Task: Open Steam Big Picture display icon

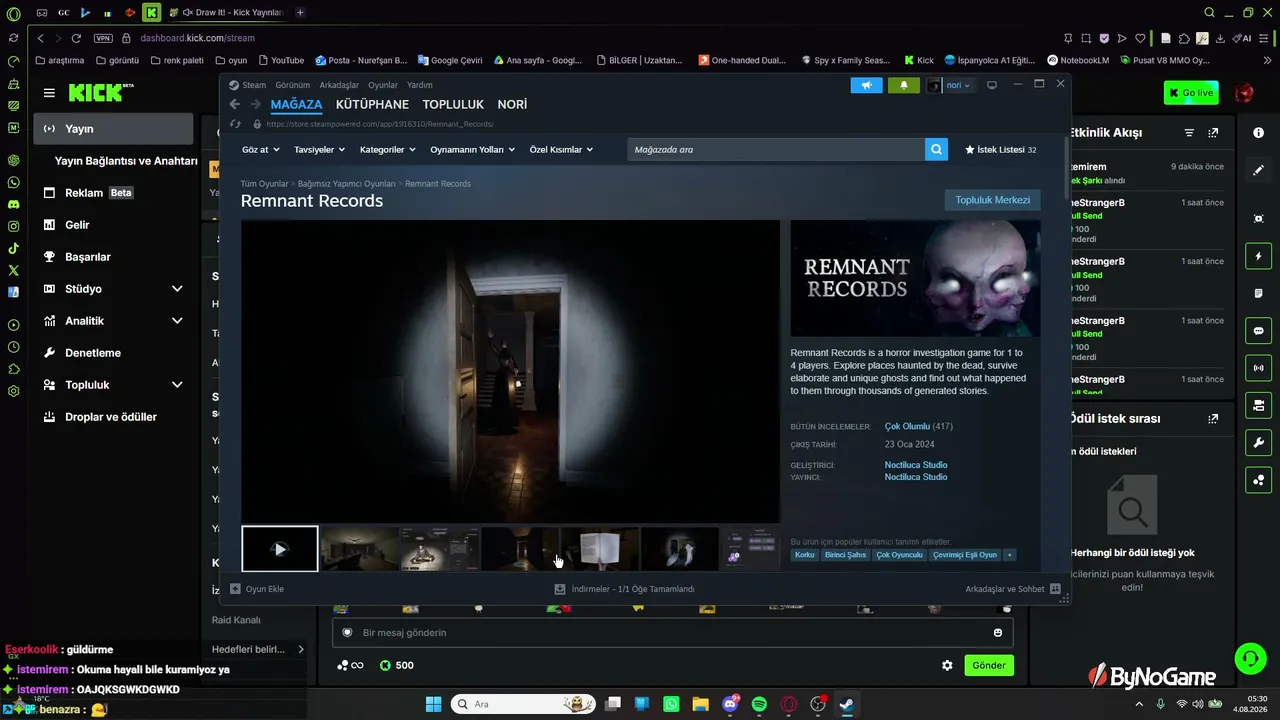Action: (x=992, y=85)
